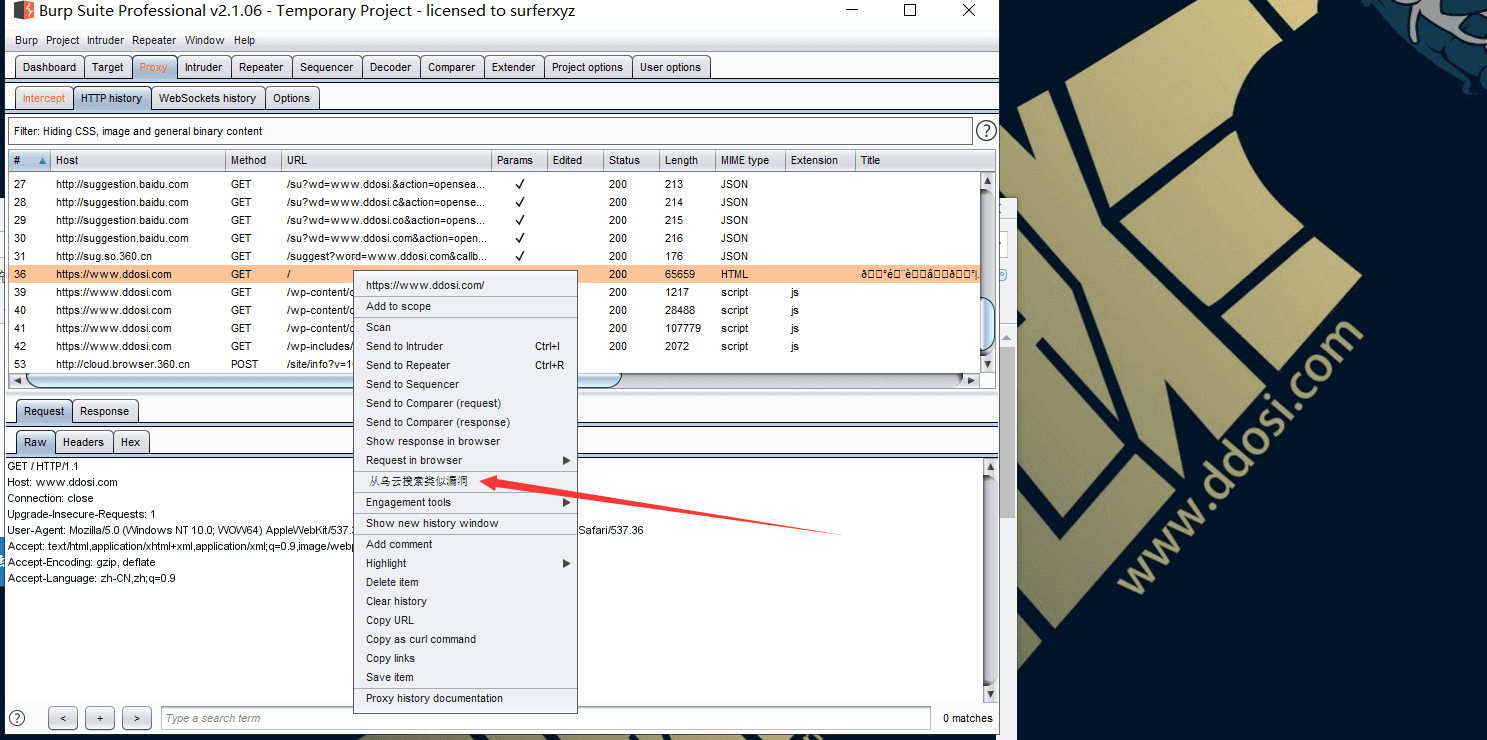1487x740 pixels.
Task: Click the Burp Suite logo icon in title bar
Action: [x=23, y=11]
